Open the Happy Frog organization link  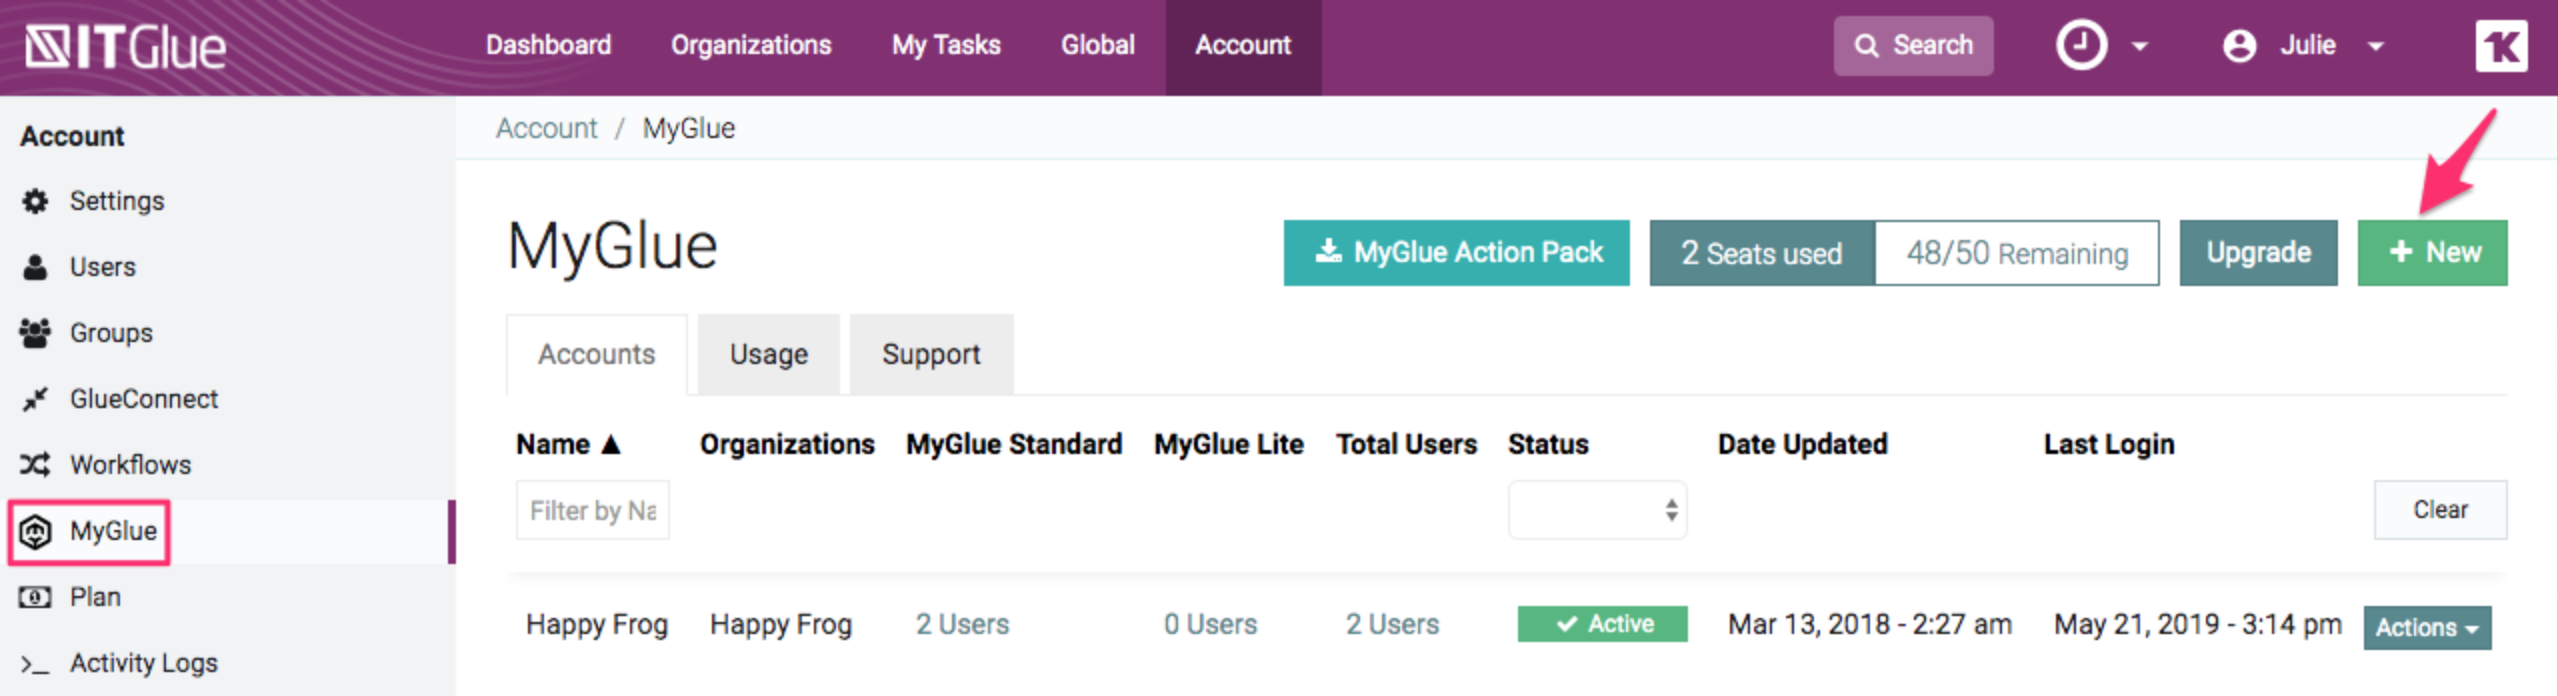coord(781,625)
